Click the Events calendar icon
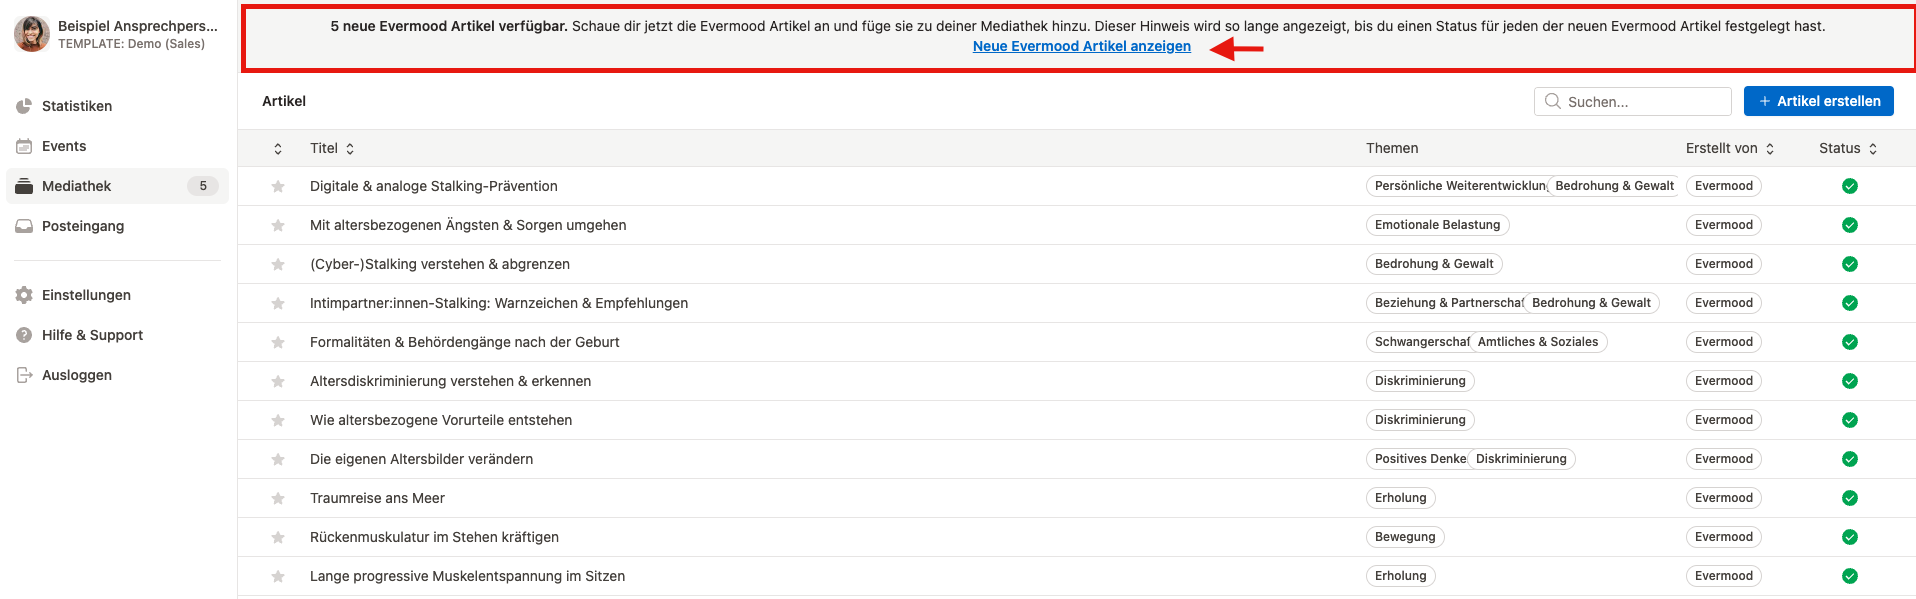Screen dimensions: 1916x599 (24, 146)
